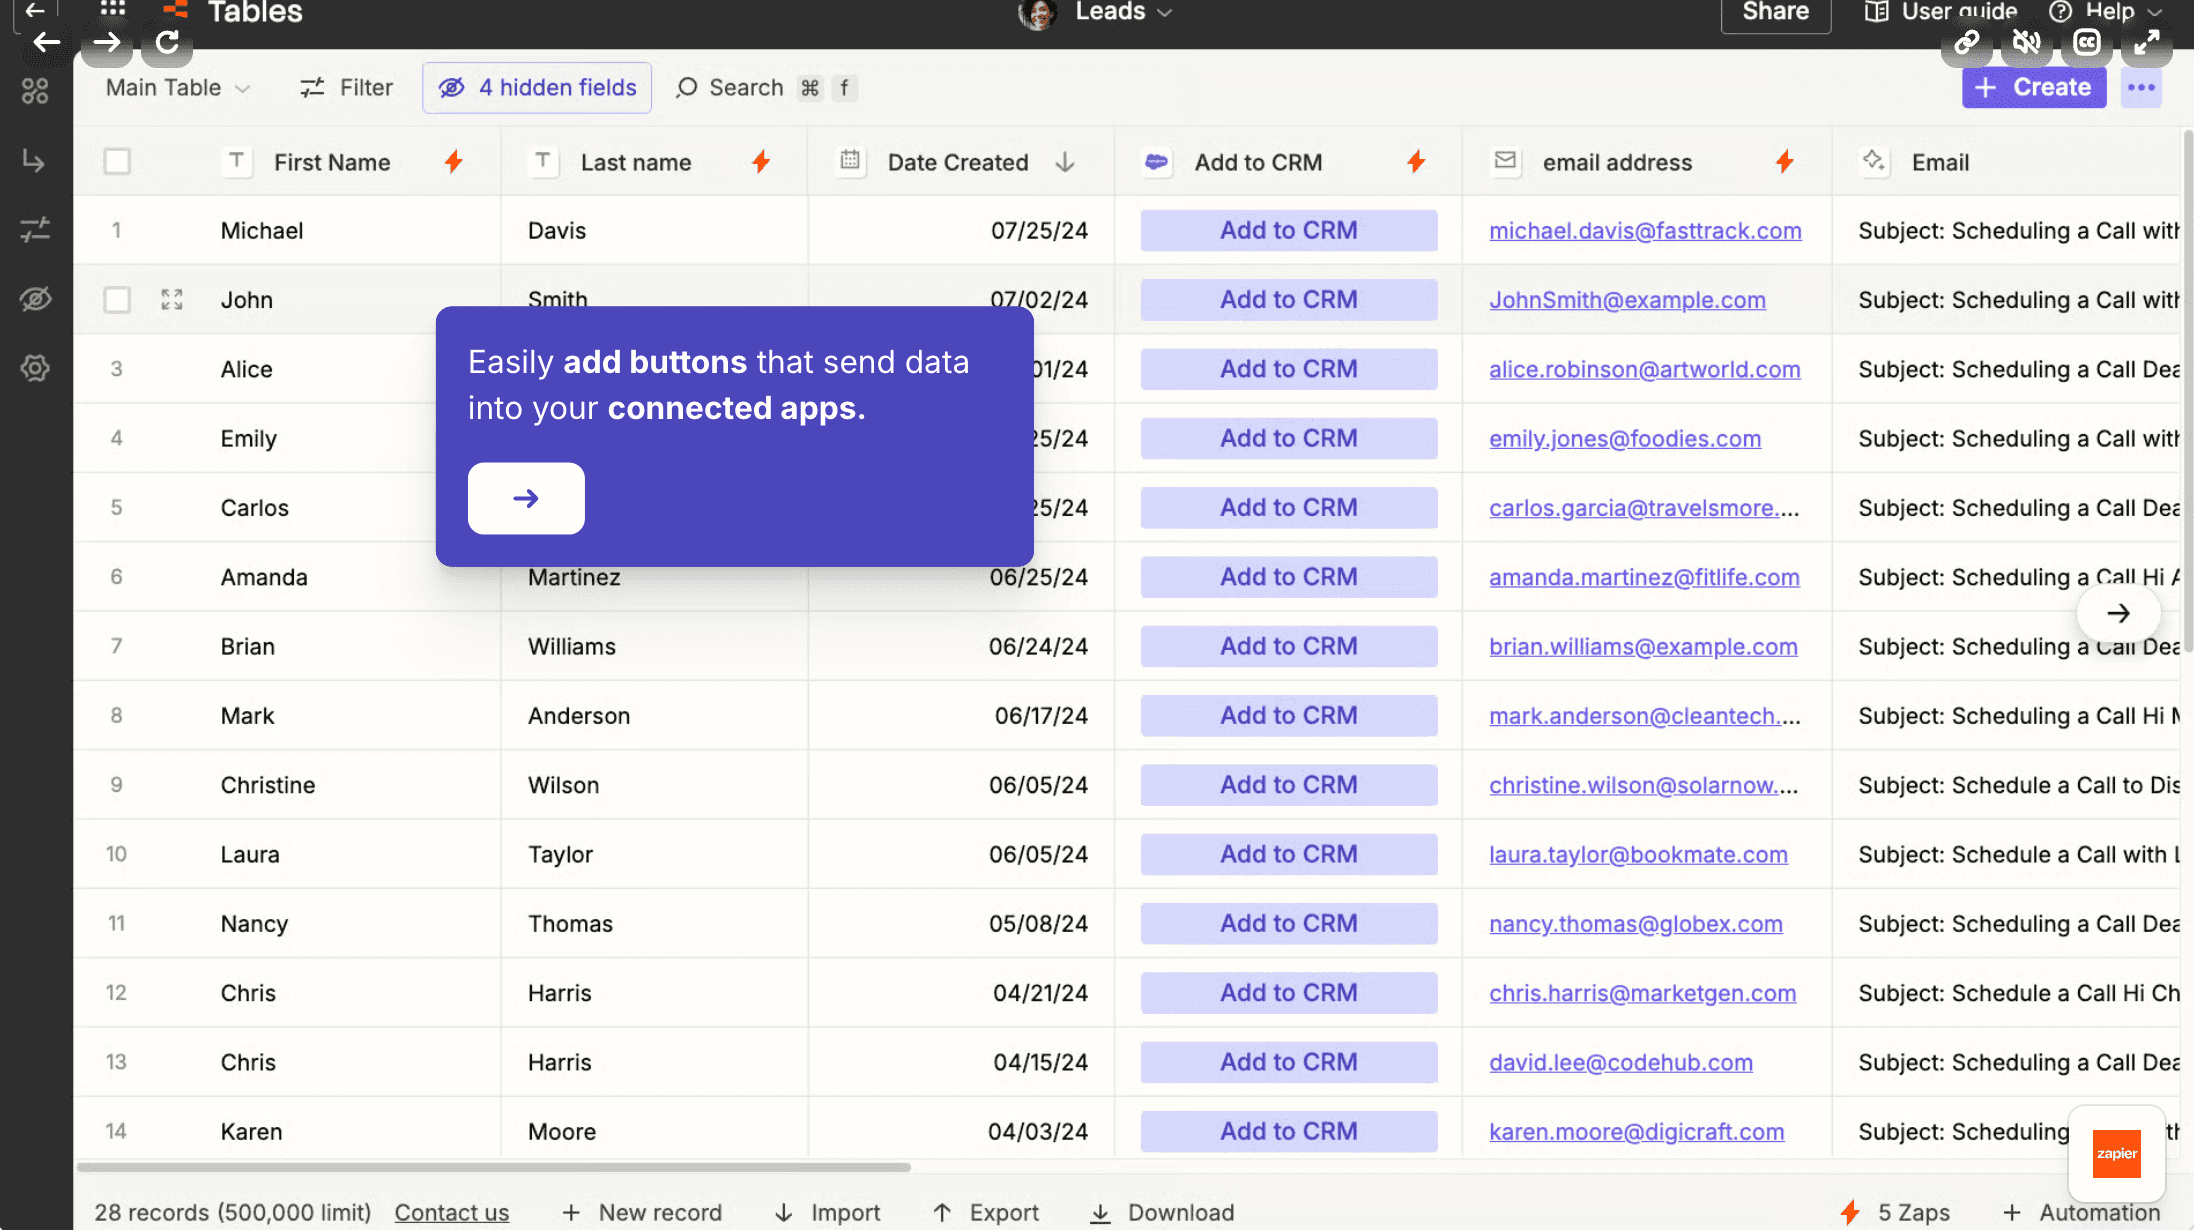Toggle the muted speaker icon
Viewport: 2194px width, 1230px height.
(2026, 42)
